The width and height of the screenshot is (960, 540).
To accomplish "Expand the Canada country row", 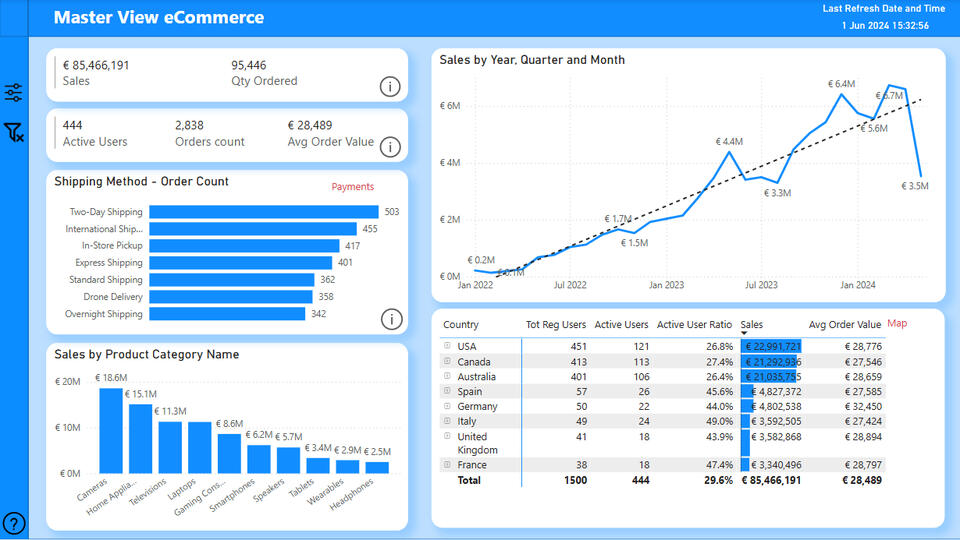I will (447, 361).
